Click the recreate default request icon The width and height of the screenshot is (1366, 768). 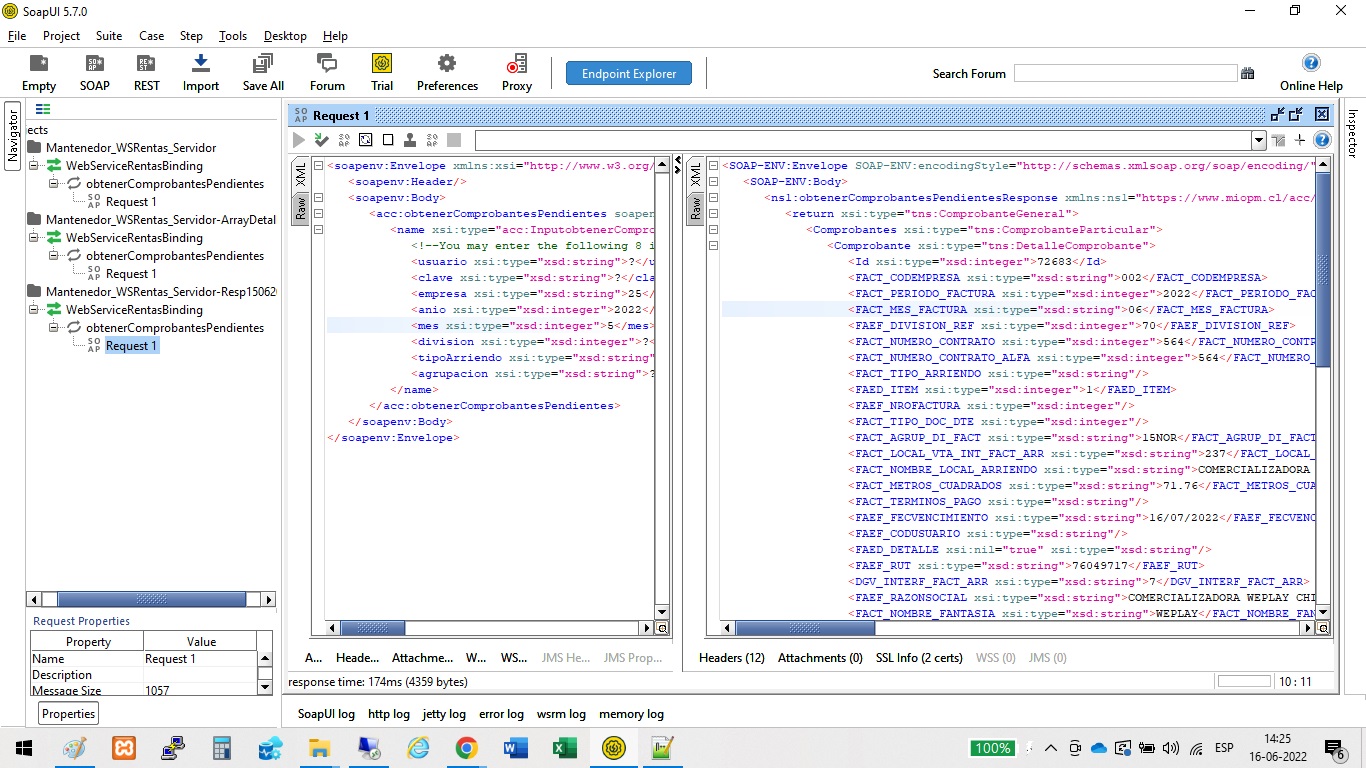coord(366,140)
